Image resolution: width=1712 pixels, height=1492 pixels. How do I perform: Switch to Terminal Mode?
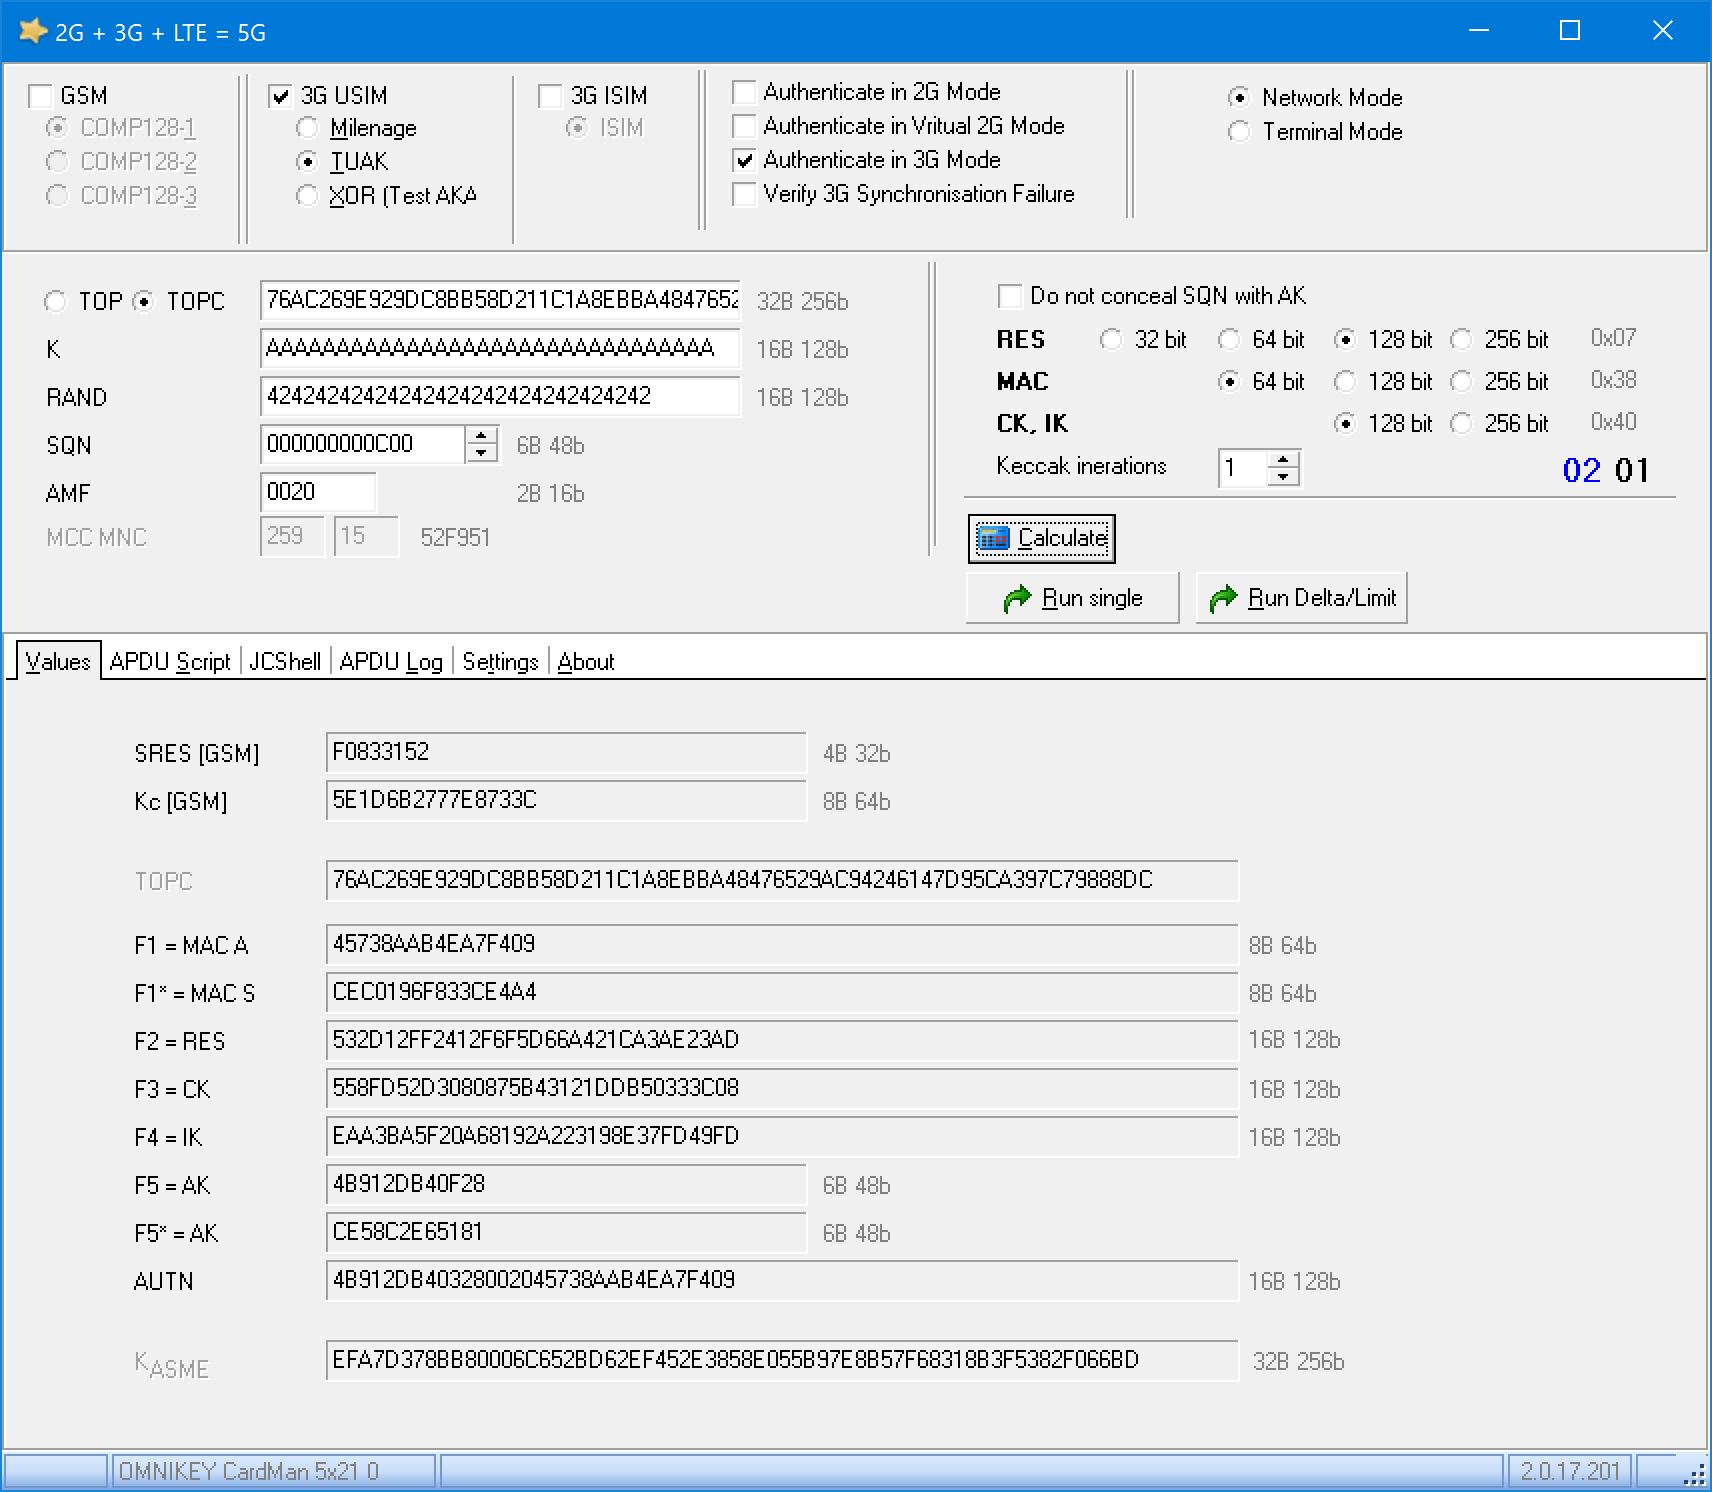[1239, 132]
